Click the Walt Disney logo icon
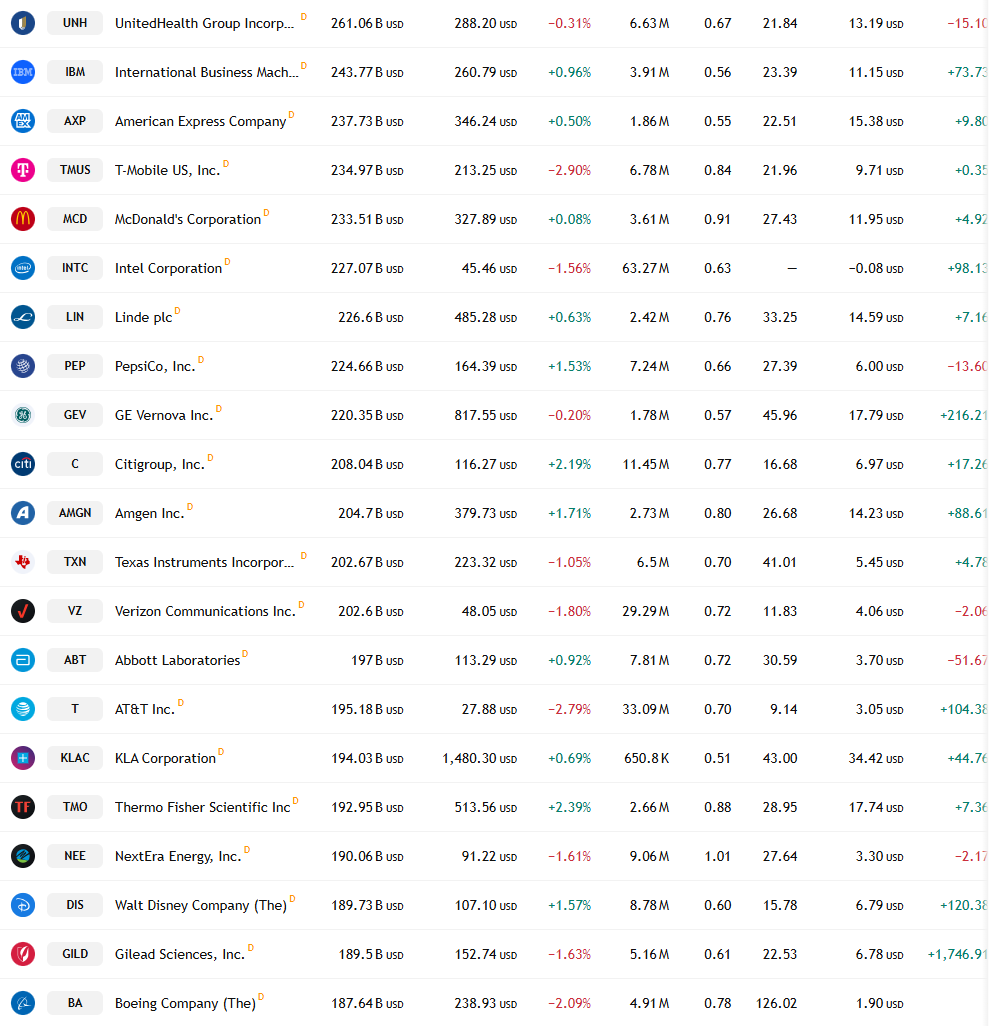Image resolution: width=989 pixels, height=1026 pixels. click(x=23, y=905)
